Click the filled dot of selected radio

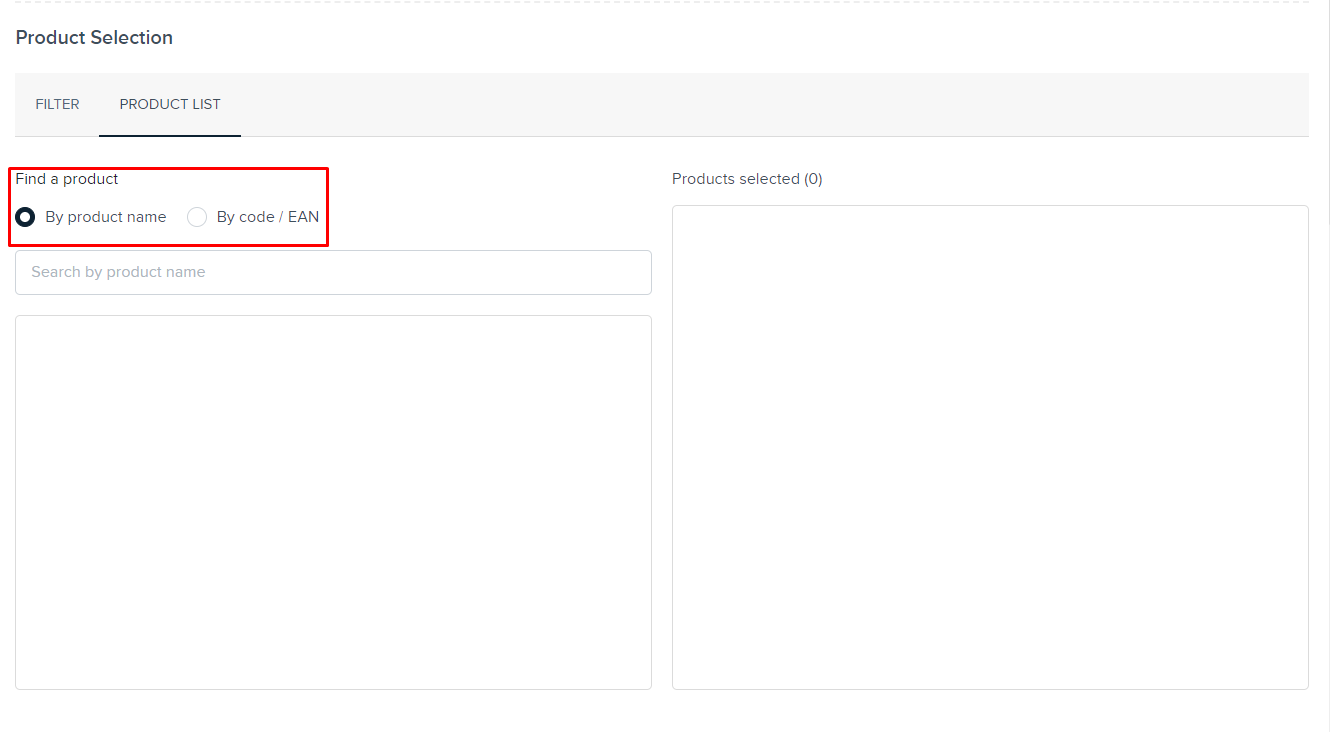pyautogui.click(x=25, y=217)
